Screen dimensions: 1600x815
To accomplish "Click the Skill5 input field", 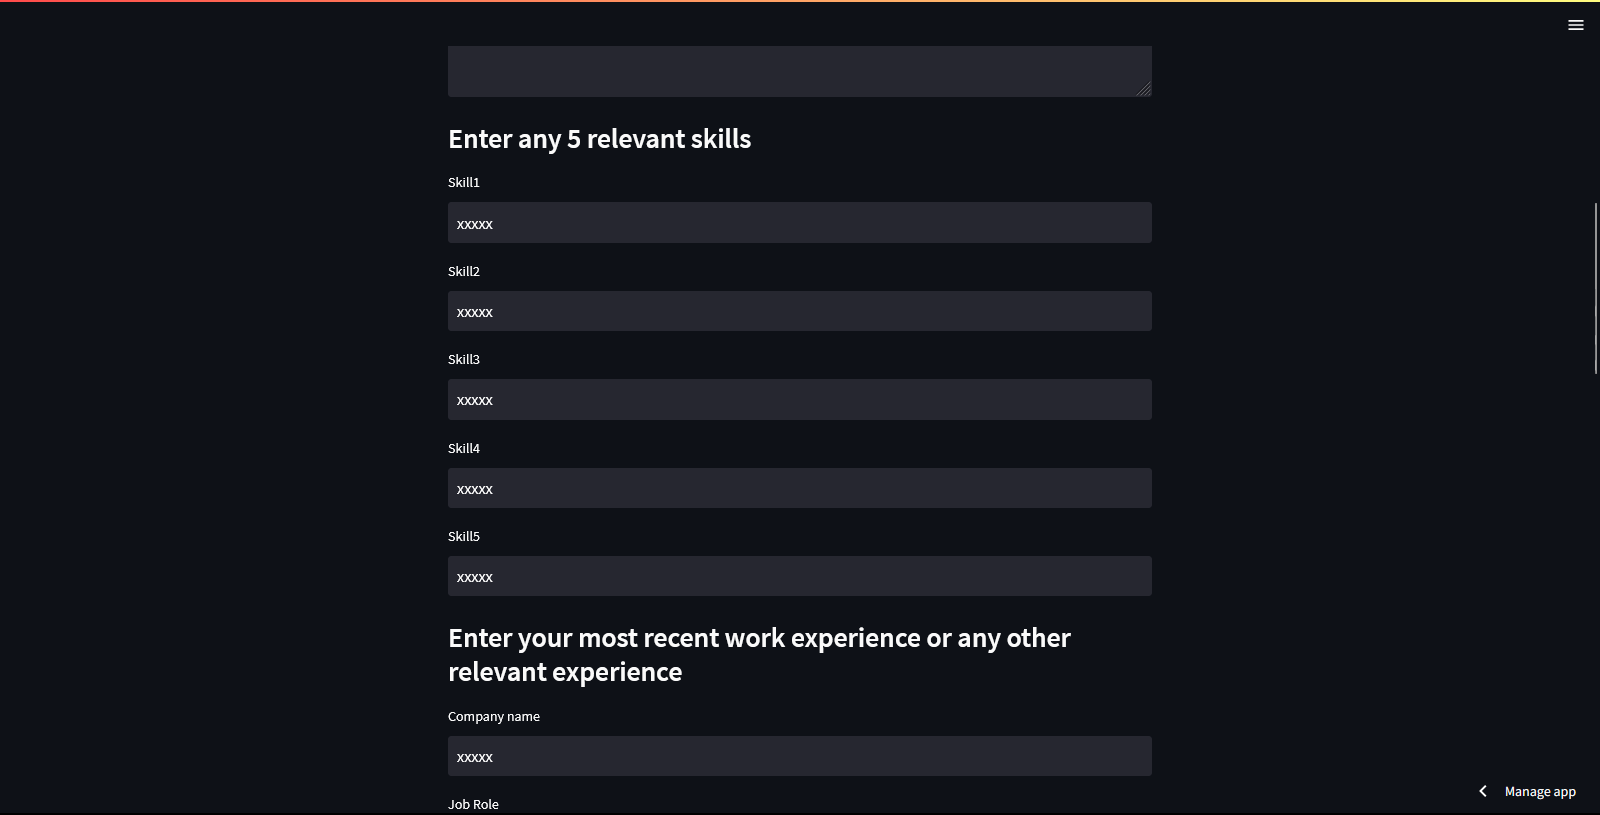I will 799,576.
